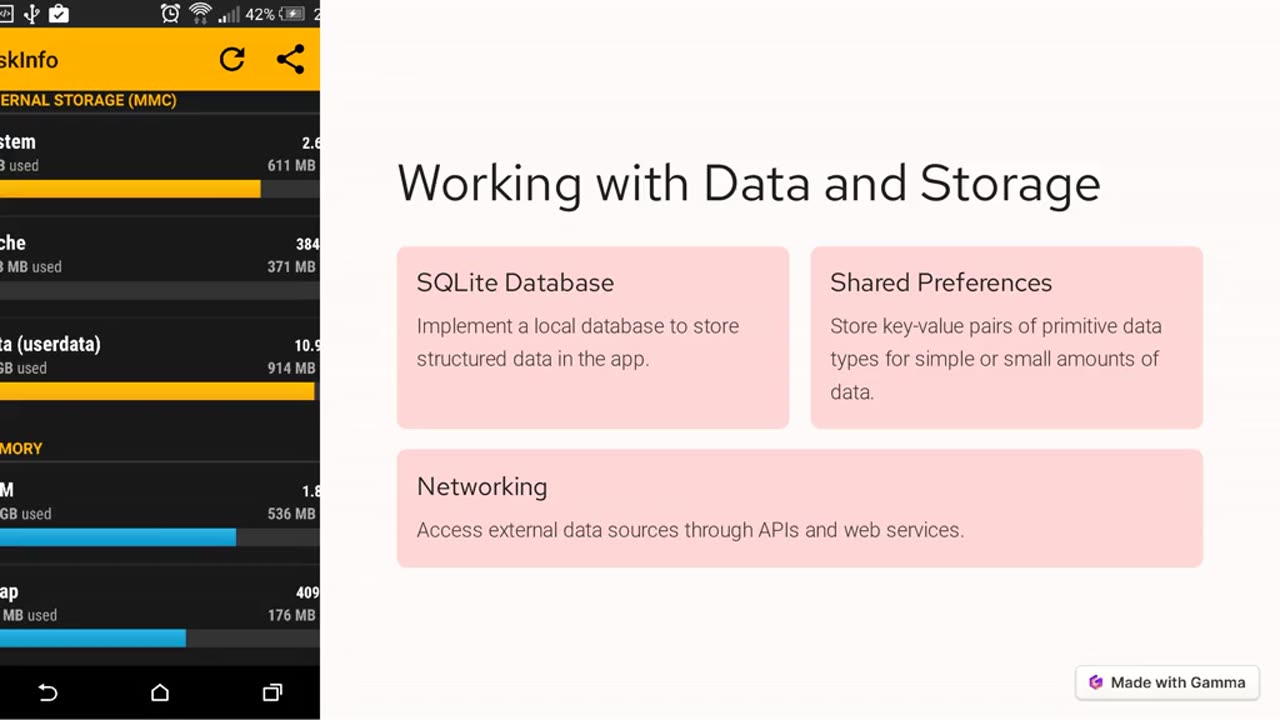The height and width of the screenshot is (720, 1280).
Task: Open the Made with Gamma badge
Action: 1167,682
